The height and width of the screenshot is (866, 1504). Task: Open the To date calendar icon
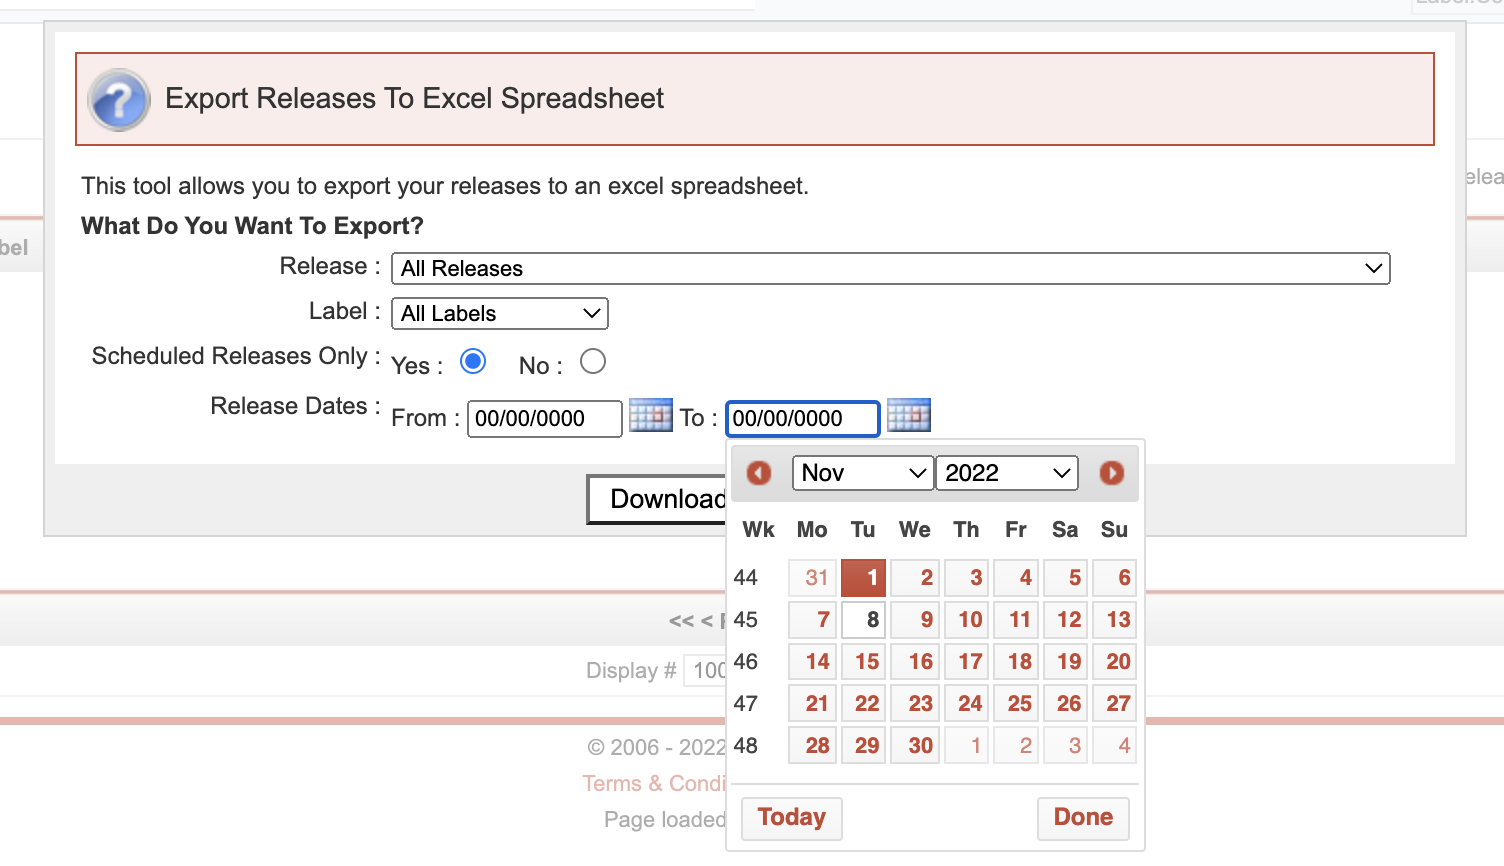coord(908,415)
